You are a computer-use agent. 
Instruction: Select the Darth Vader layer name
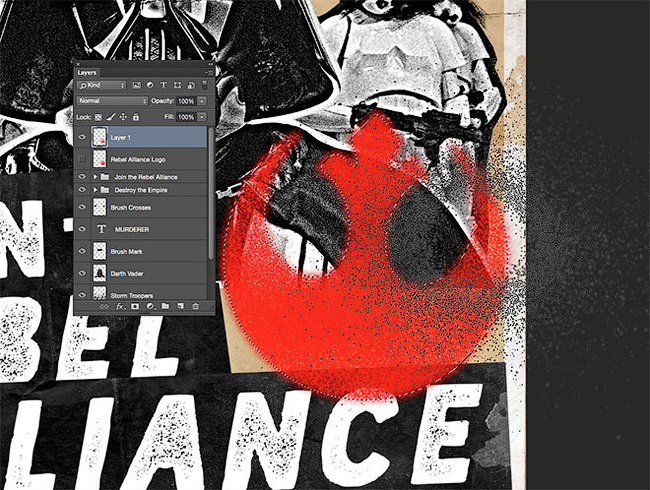point(127,274)
